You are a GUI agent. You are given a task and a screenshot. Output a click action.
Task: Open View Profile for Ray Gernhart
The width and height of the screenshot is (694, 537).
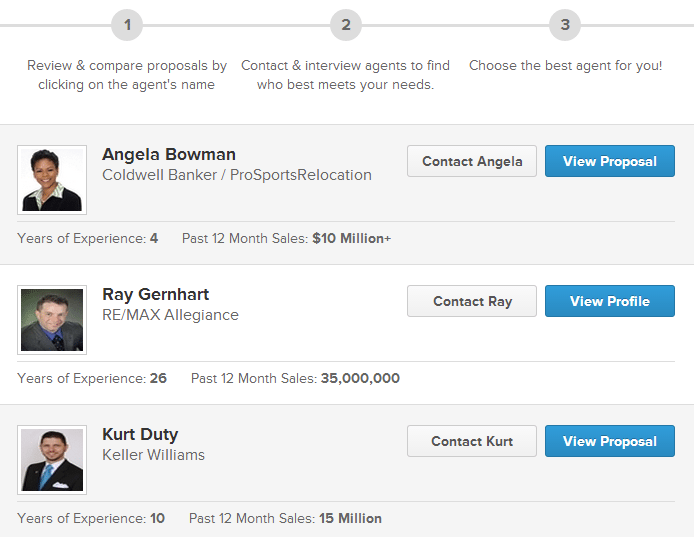609,301
